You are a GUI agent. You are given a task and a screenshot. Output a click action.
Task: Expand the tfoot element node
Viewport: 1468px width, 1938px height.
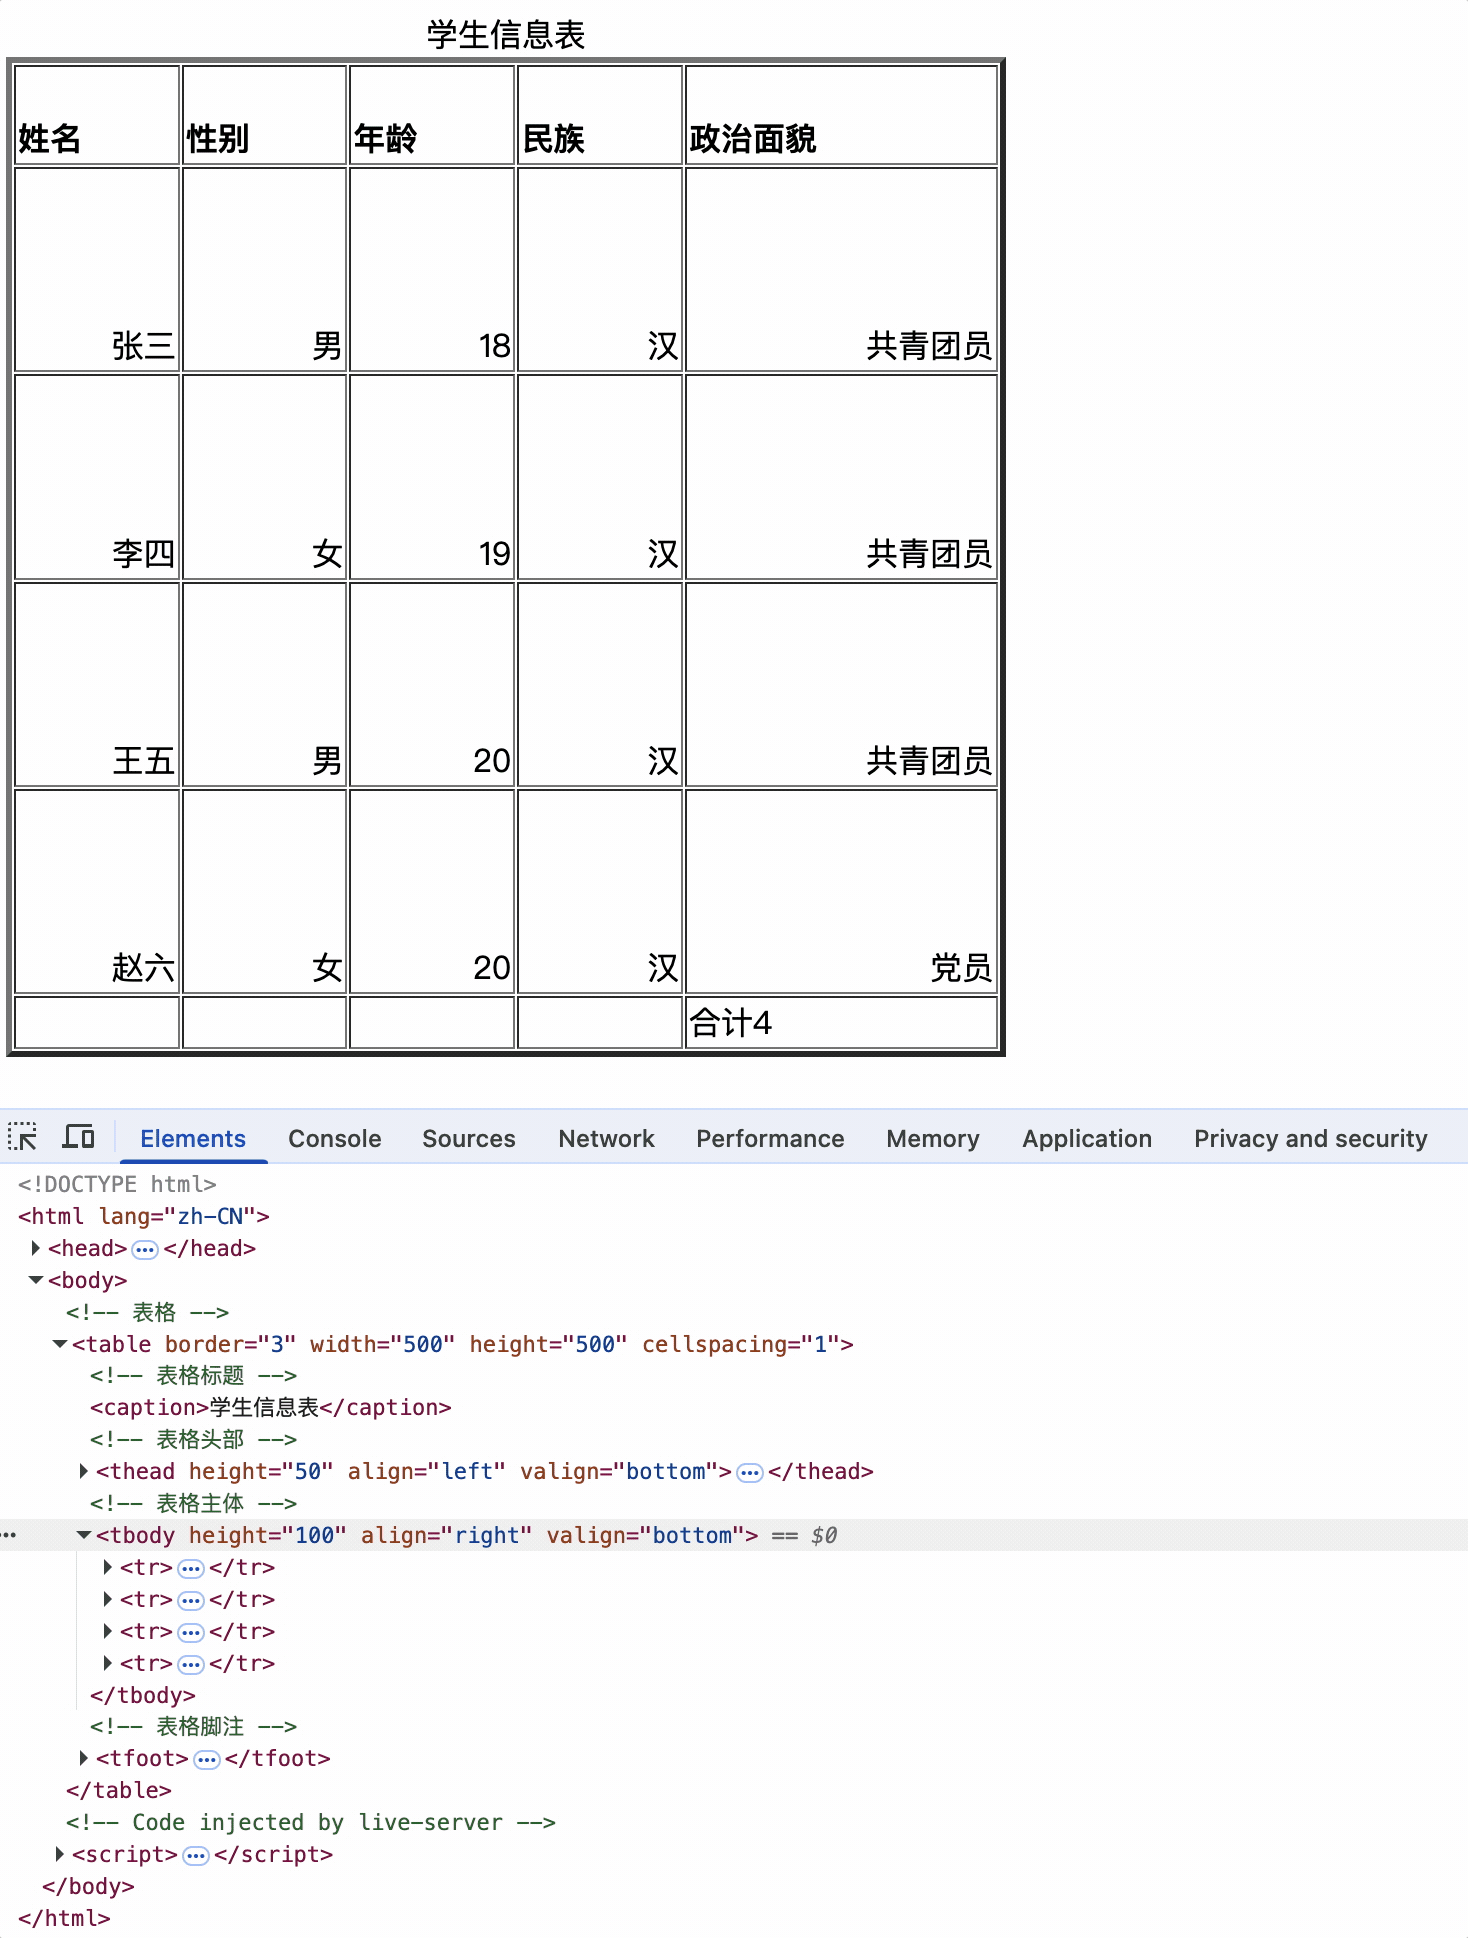coord(84,1758)
